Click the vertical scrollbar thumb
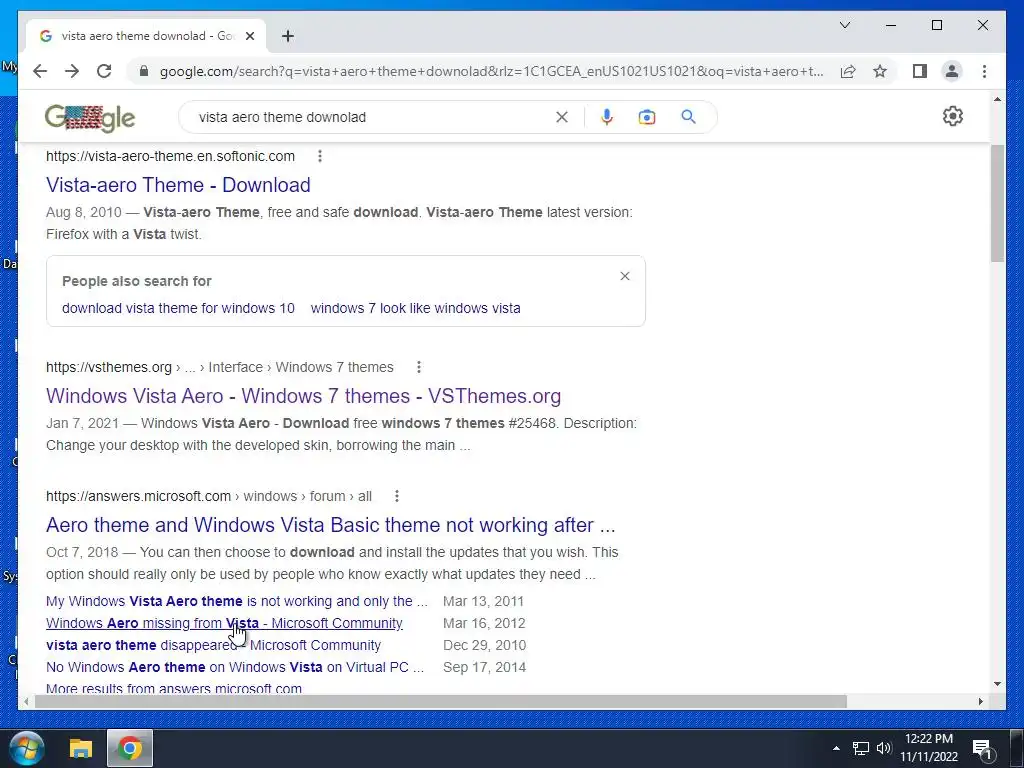Image resolution: width=1024 pixels, height=768 pixels. (x=997, y=203)
